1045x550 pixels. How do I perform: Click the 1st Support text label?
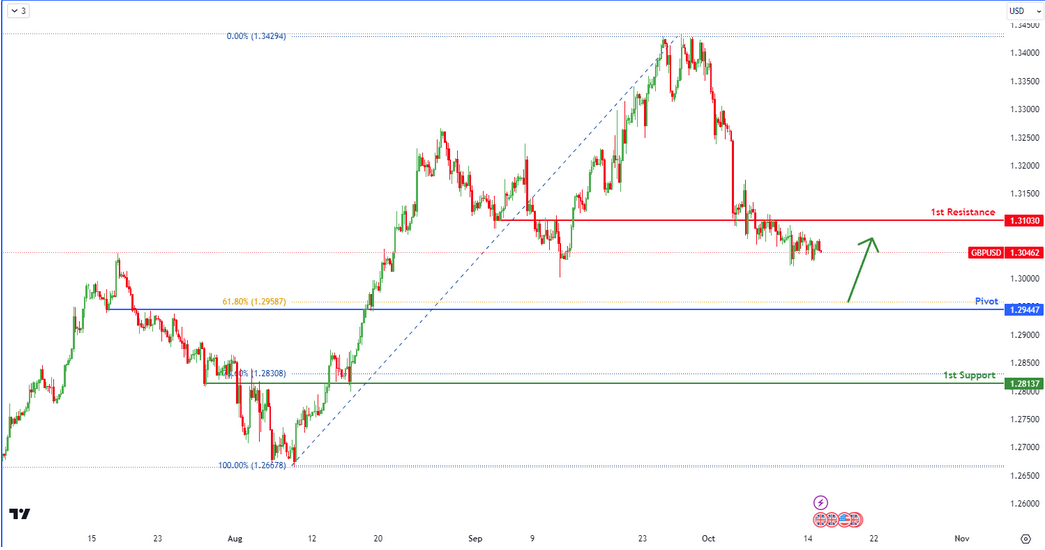tap(968, 375)
